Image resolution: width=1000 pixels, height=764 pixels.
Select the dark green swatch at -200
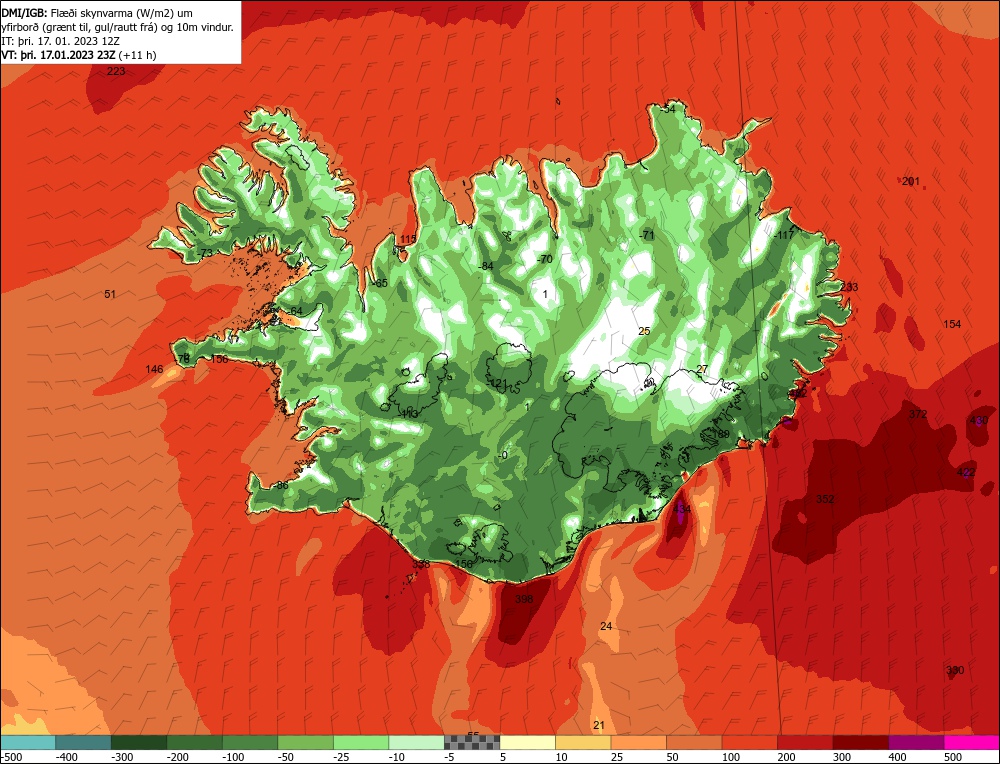point(194,742)
